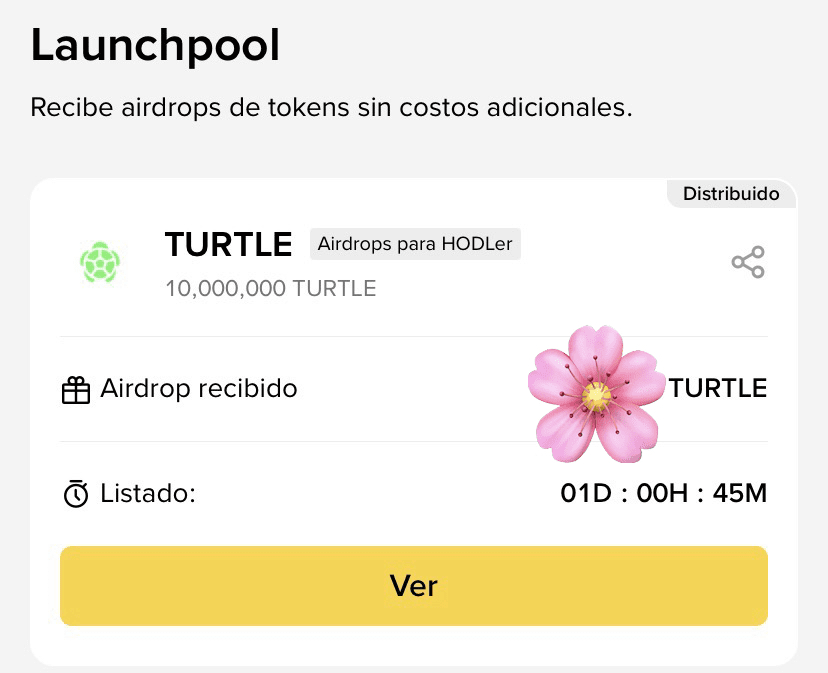828x673 pixels.
Task: Click the gift box icon beside Airdrop recibido
Action: (76, 390)
